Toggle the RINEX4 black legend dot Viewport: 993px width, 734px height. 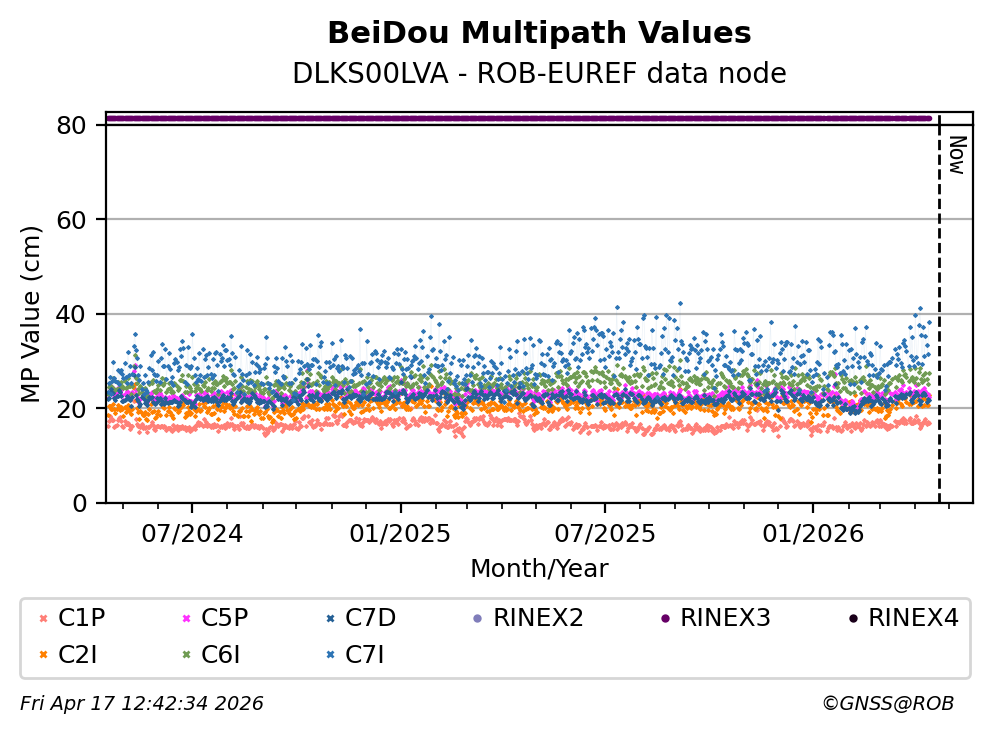point(852,618)
